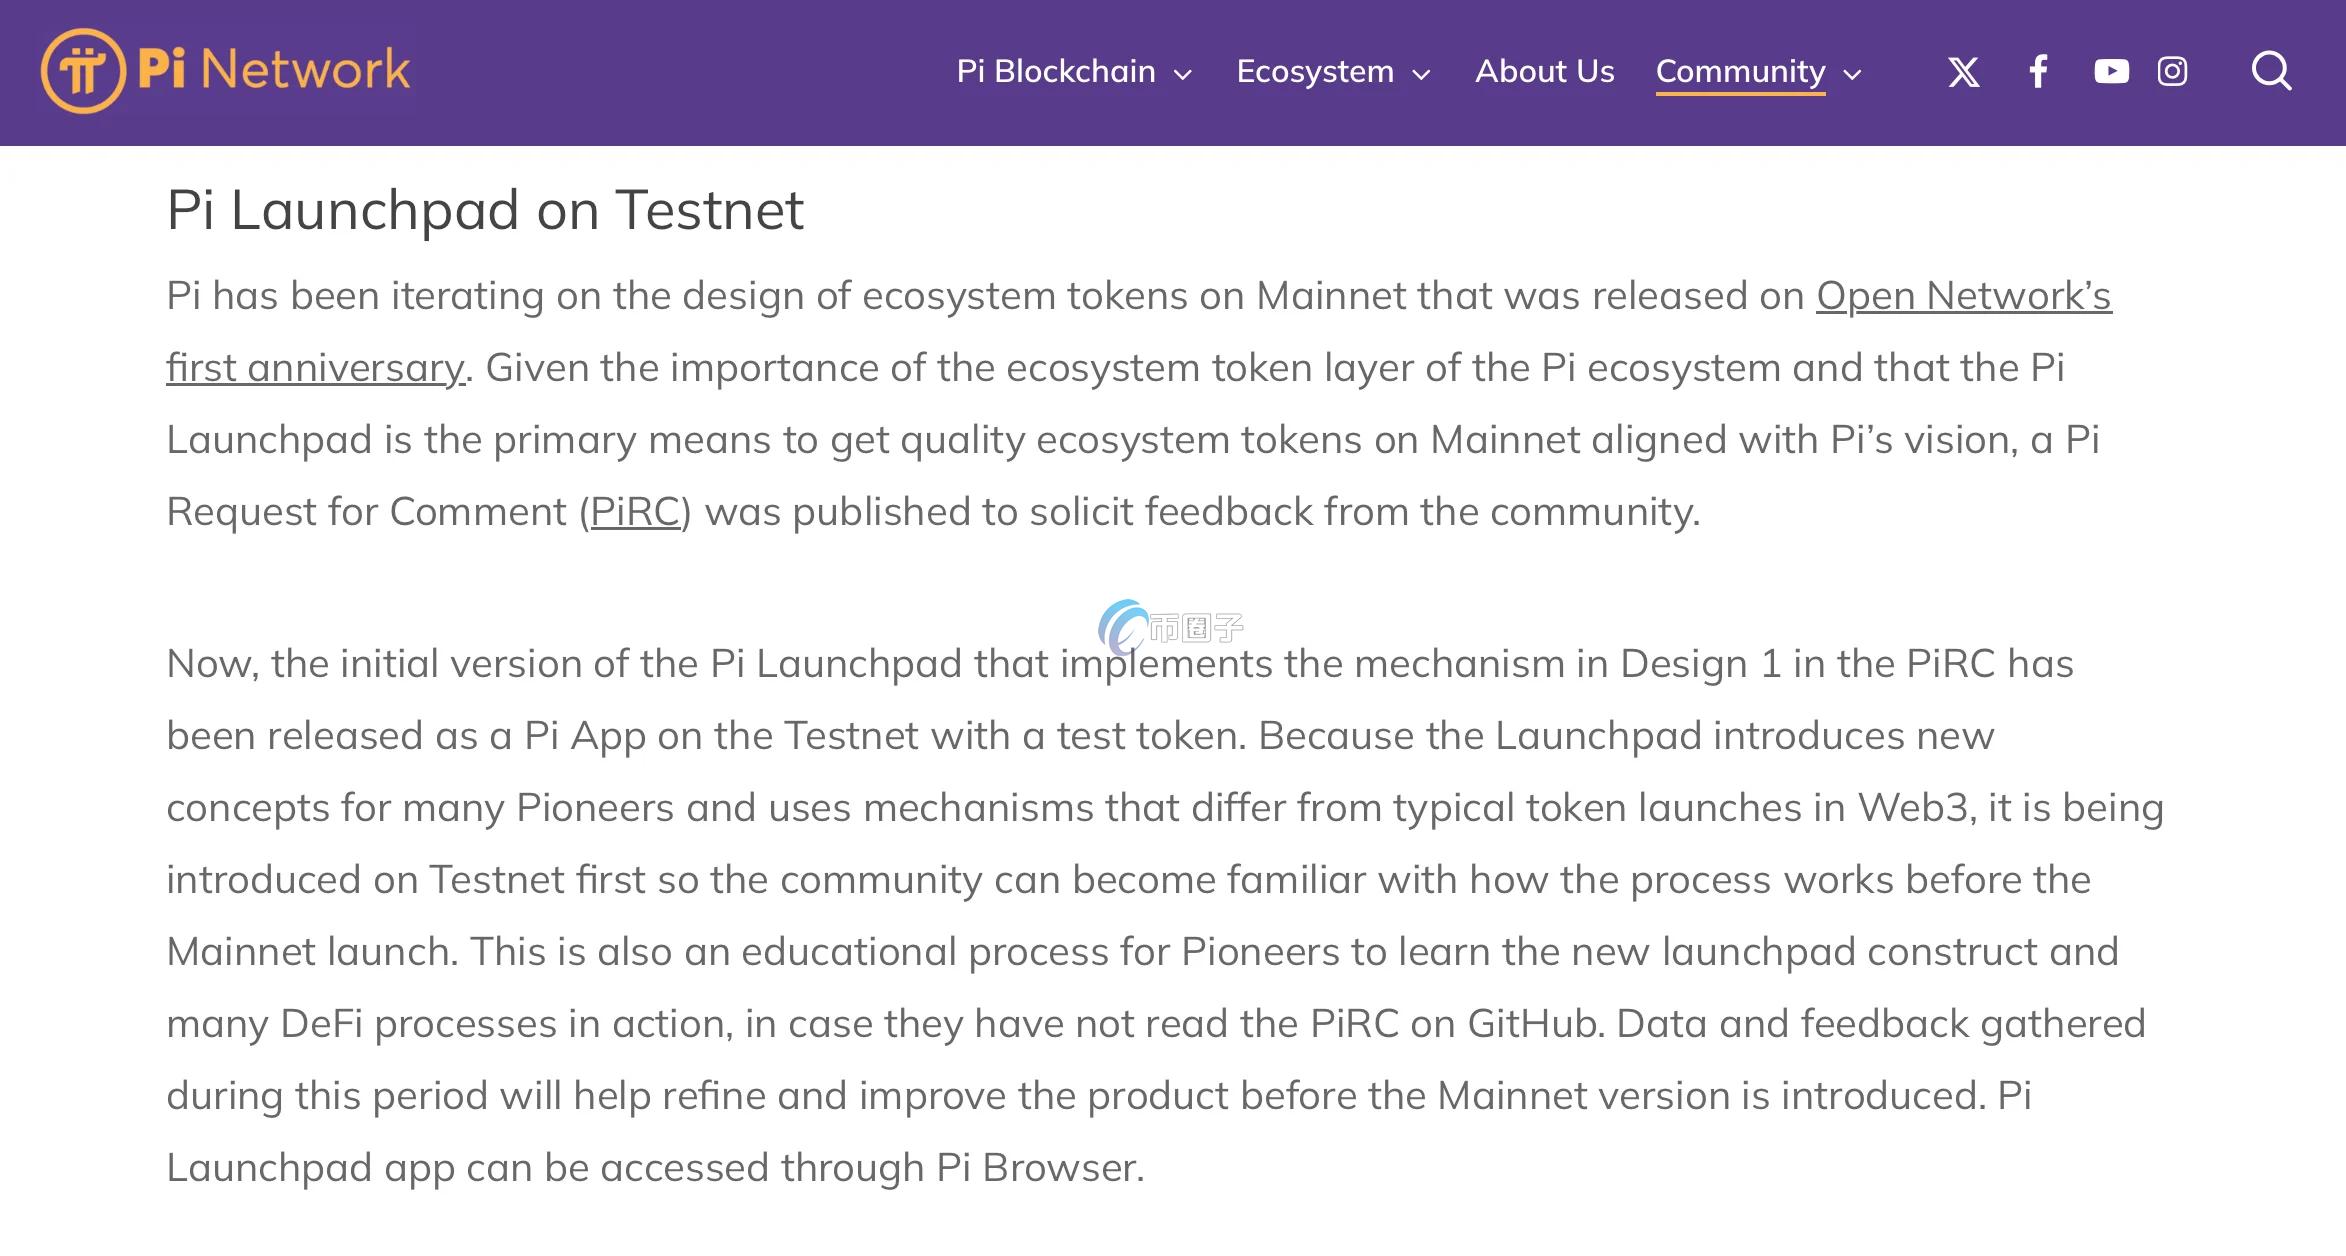
Task: Open the PiRC hyperlink
Action: click(x=635, y=512)
